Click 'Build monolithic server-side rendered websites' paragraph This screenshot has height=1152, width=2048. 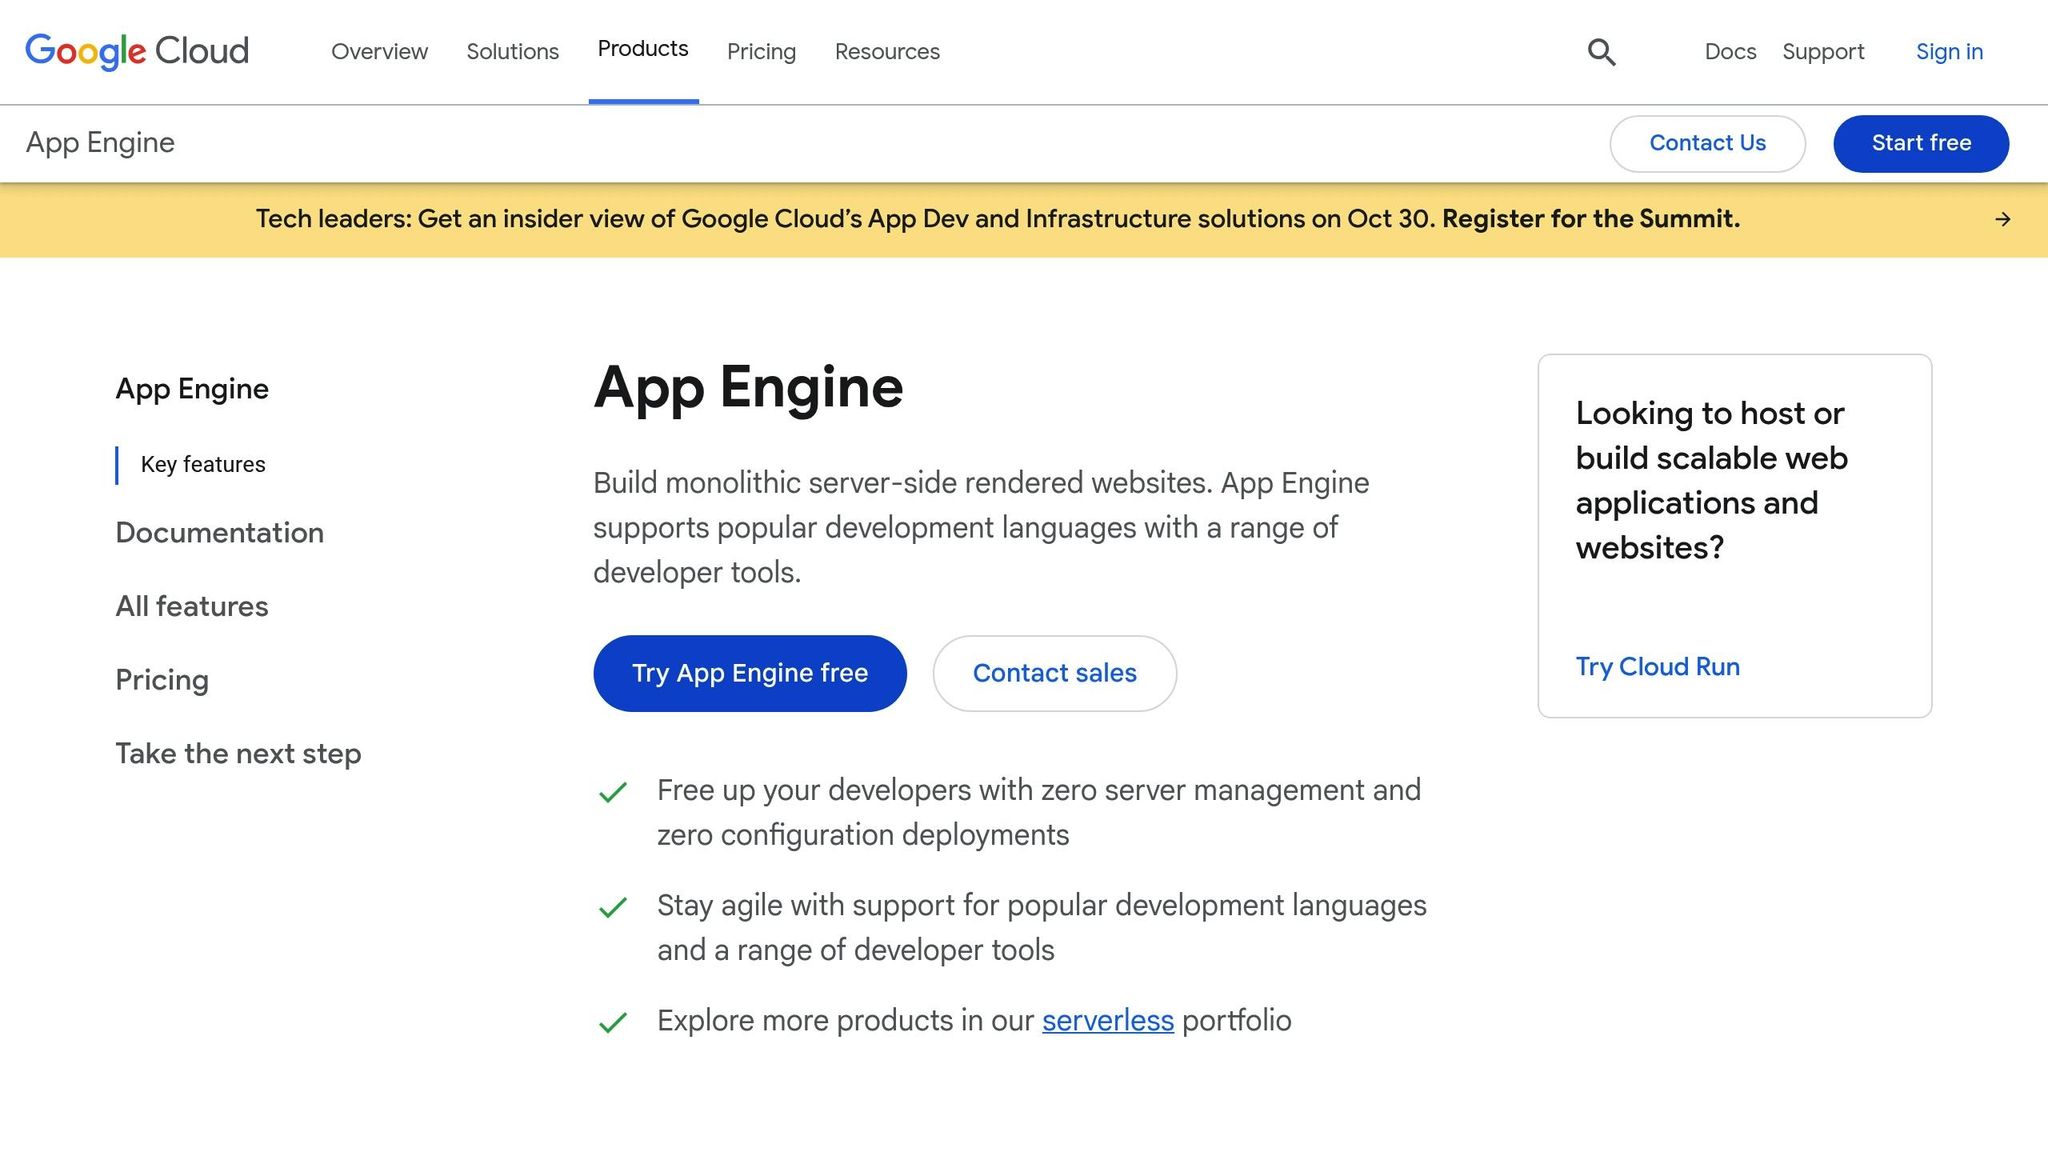(x=981, y=527)
